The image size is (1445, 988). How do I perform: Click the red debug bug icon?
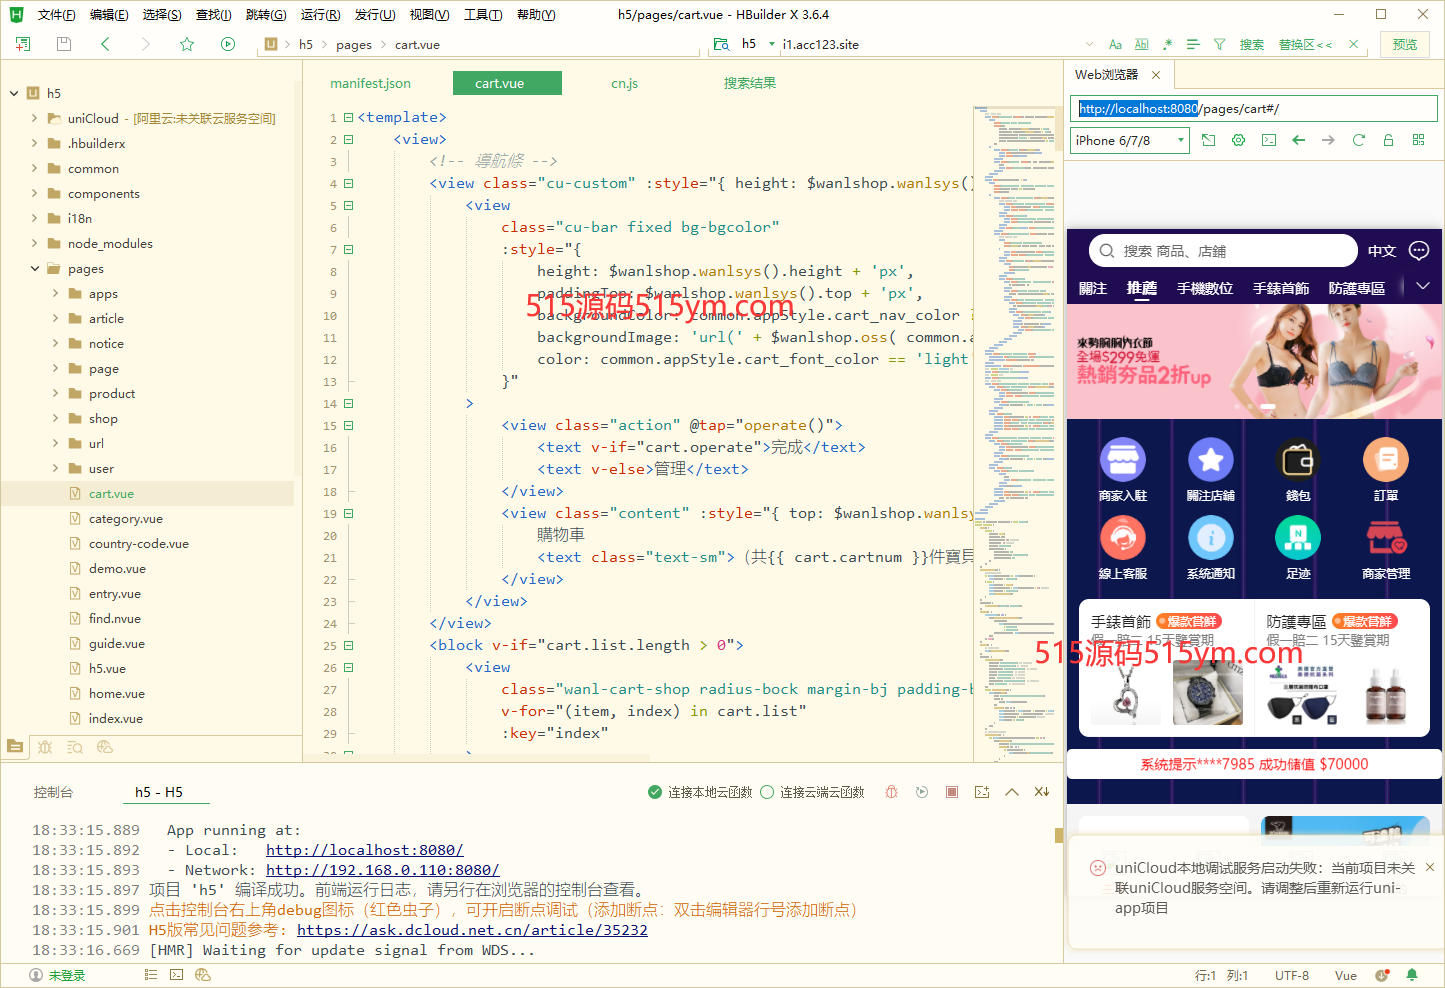(x=891, y=792)
